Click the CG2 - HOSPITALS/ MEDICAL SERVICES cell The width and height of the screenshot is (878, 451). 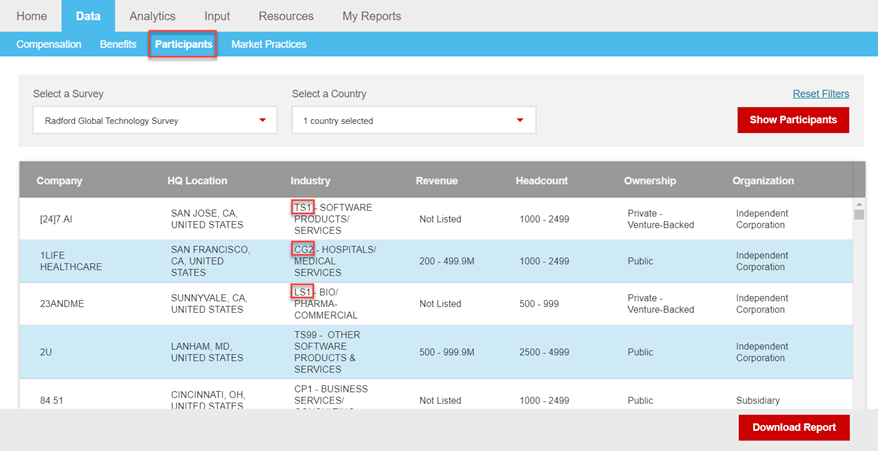pos(335,261)
